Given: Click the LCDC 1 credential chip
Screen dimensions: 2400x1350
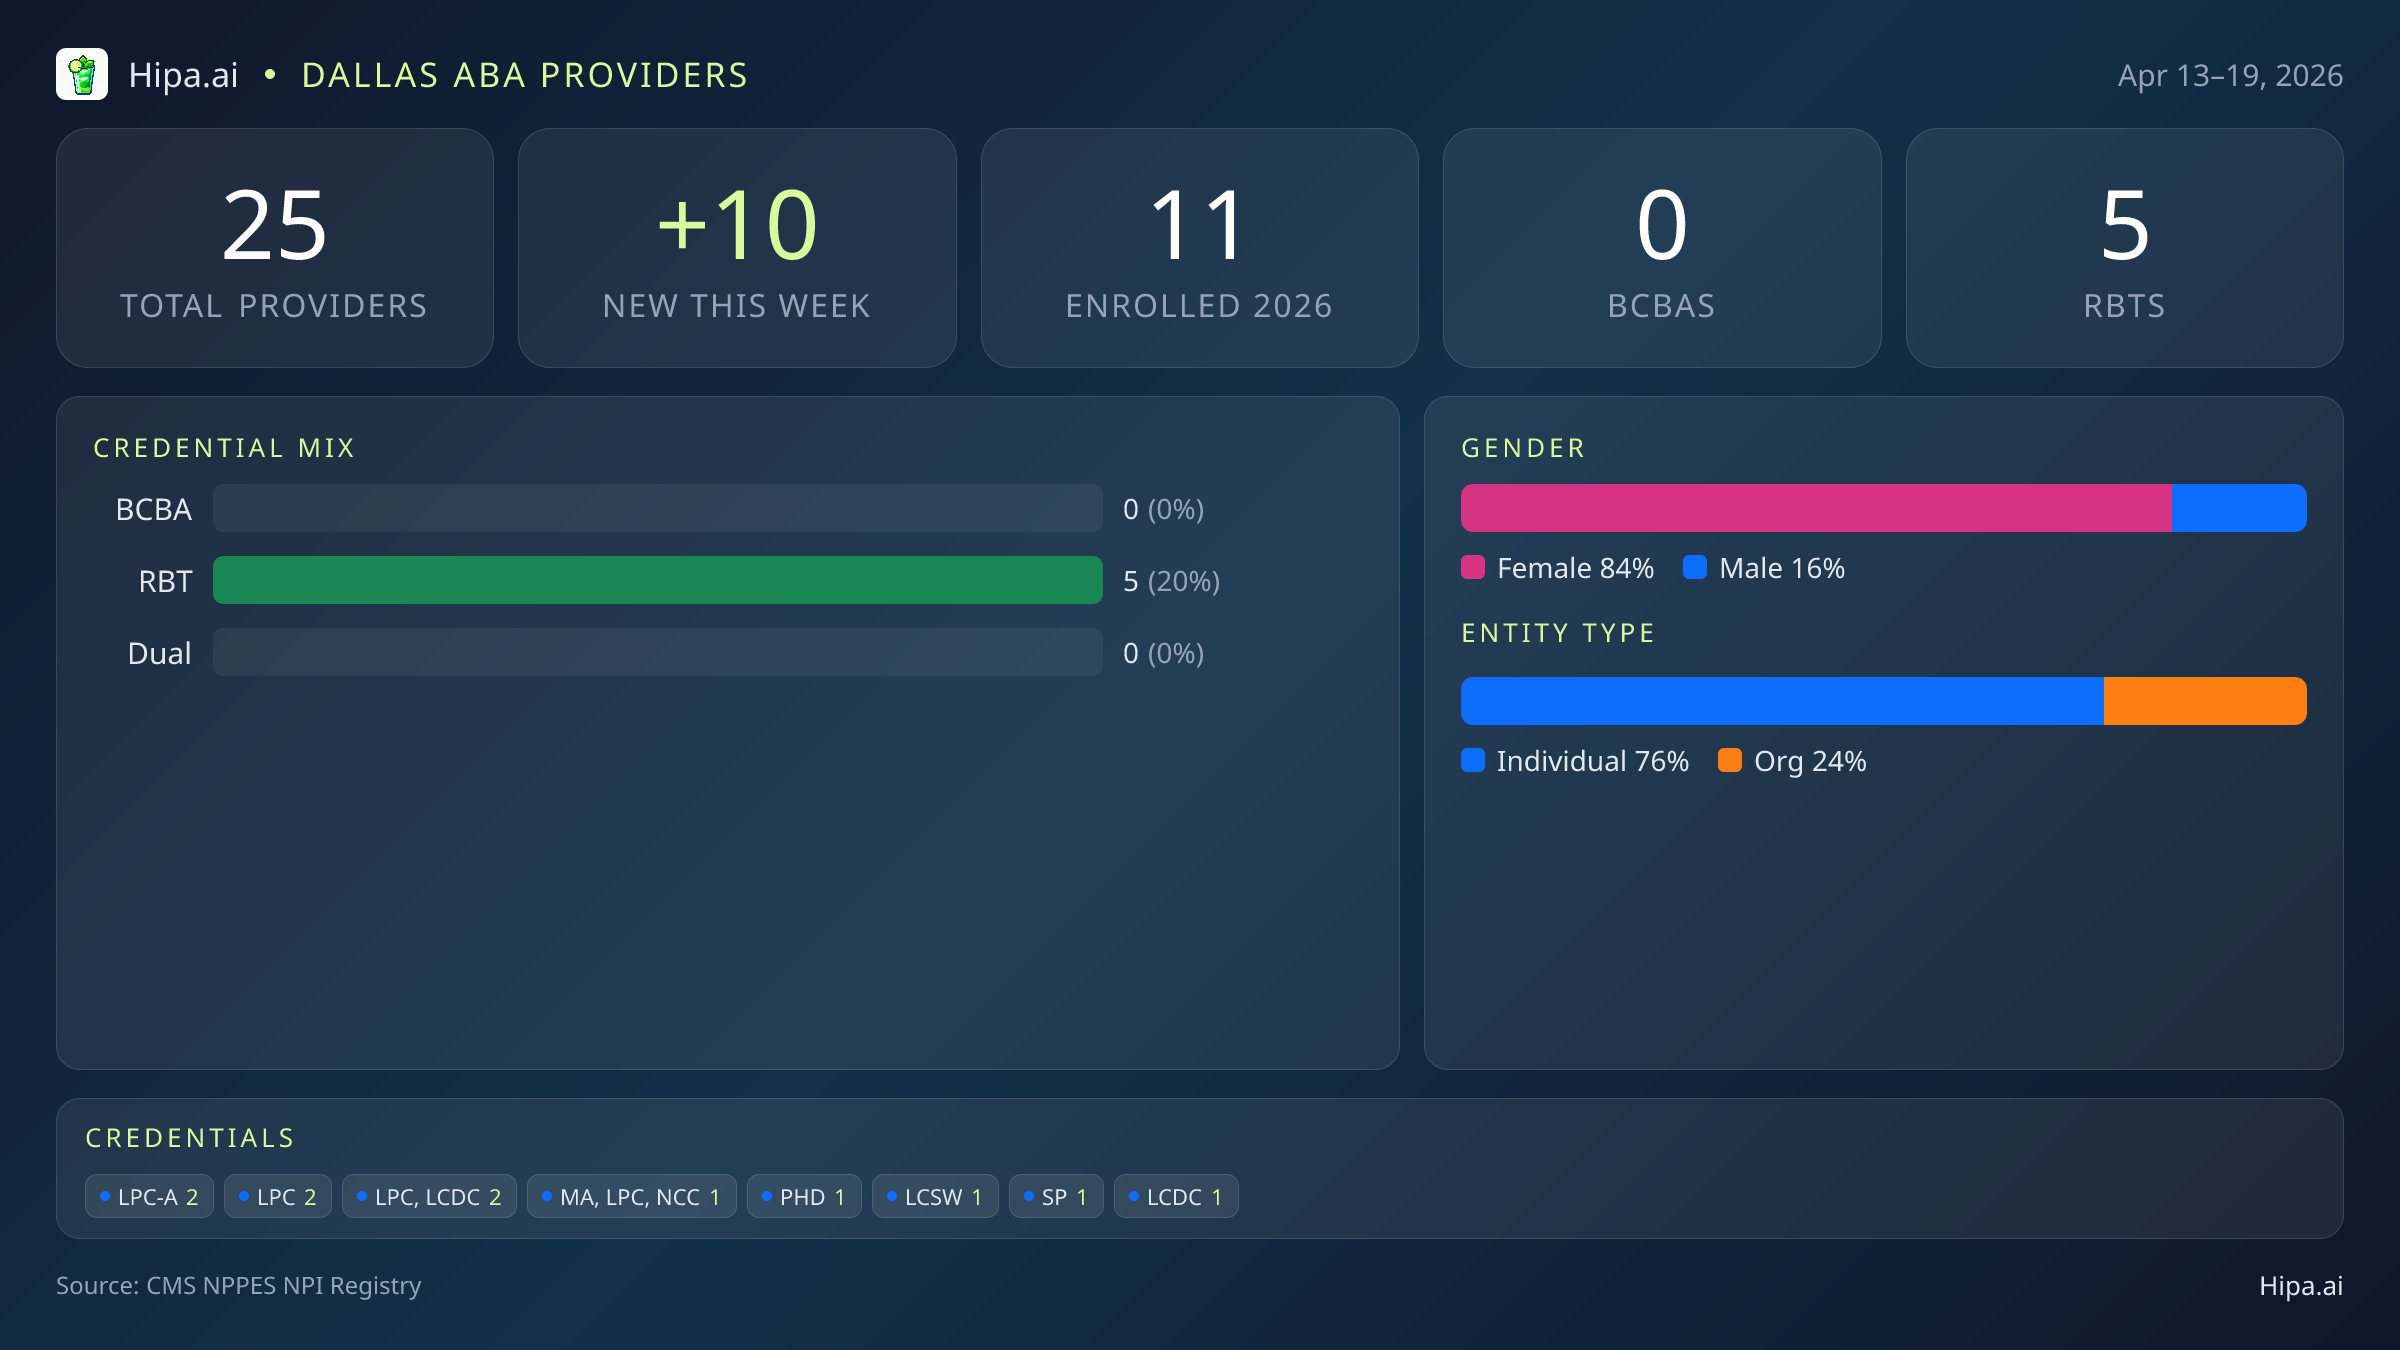Looking at the screenshot, I should (x=1176, y=1197).
